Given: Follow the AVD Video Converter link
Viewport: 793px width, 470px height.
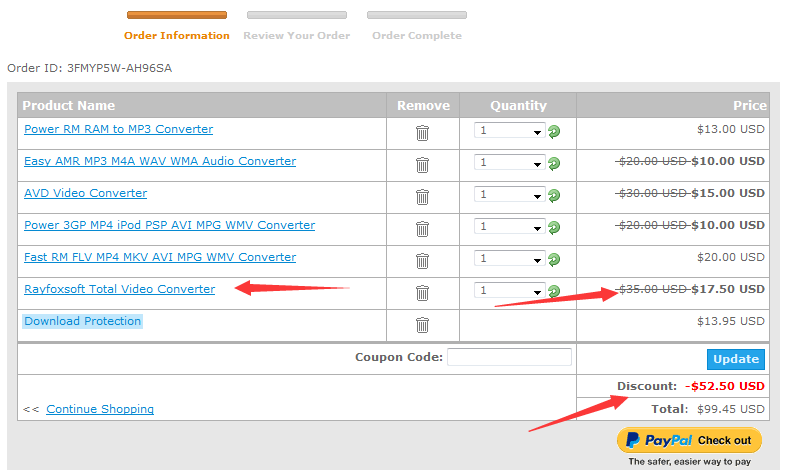Looking at the screenshot, I should click(85, 193).
